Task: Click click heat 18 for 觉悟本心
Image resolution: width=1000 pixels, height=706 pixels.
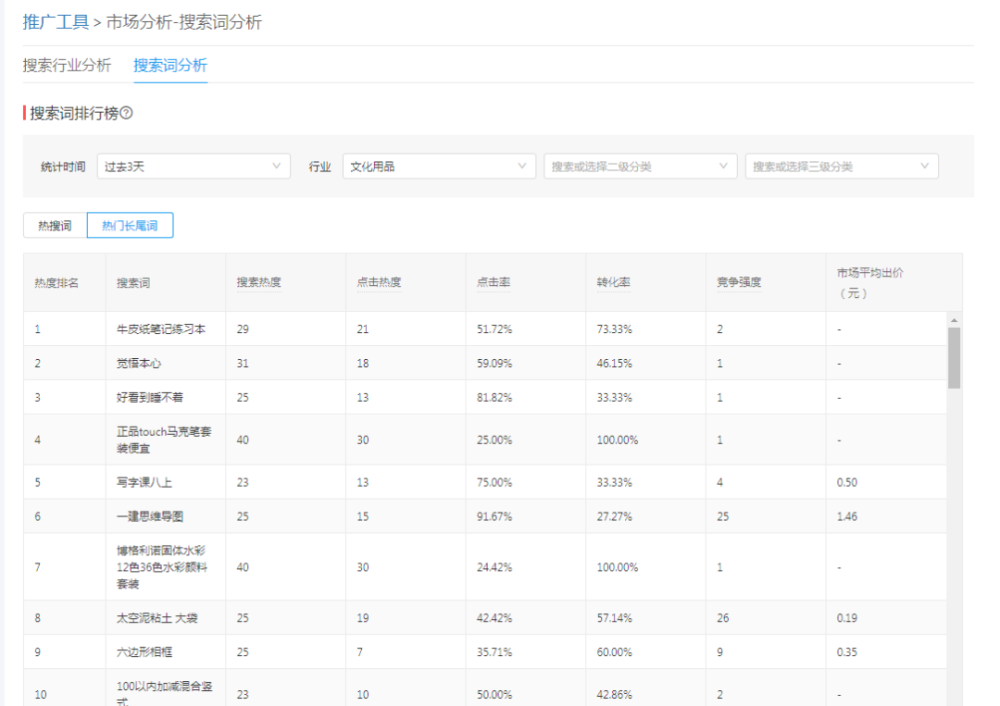Action: click(x=362, y=364)
